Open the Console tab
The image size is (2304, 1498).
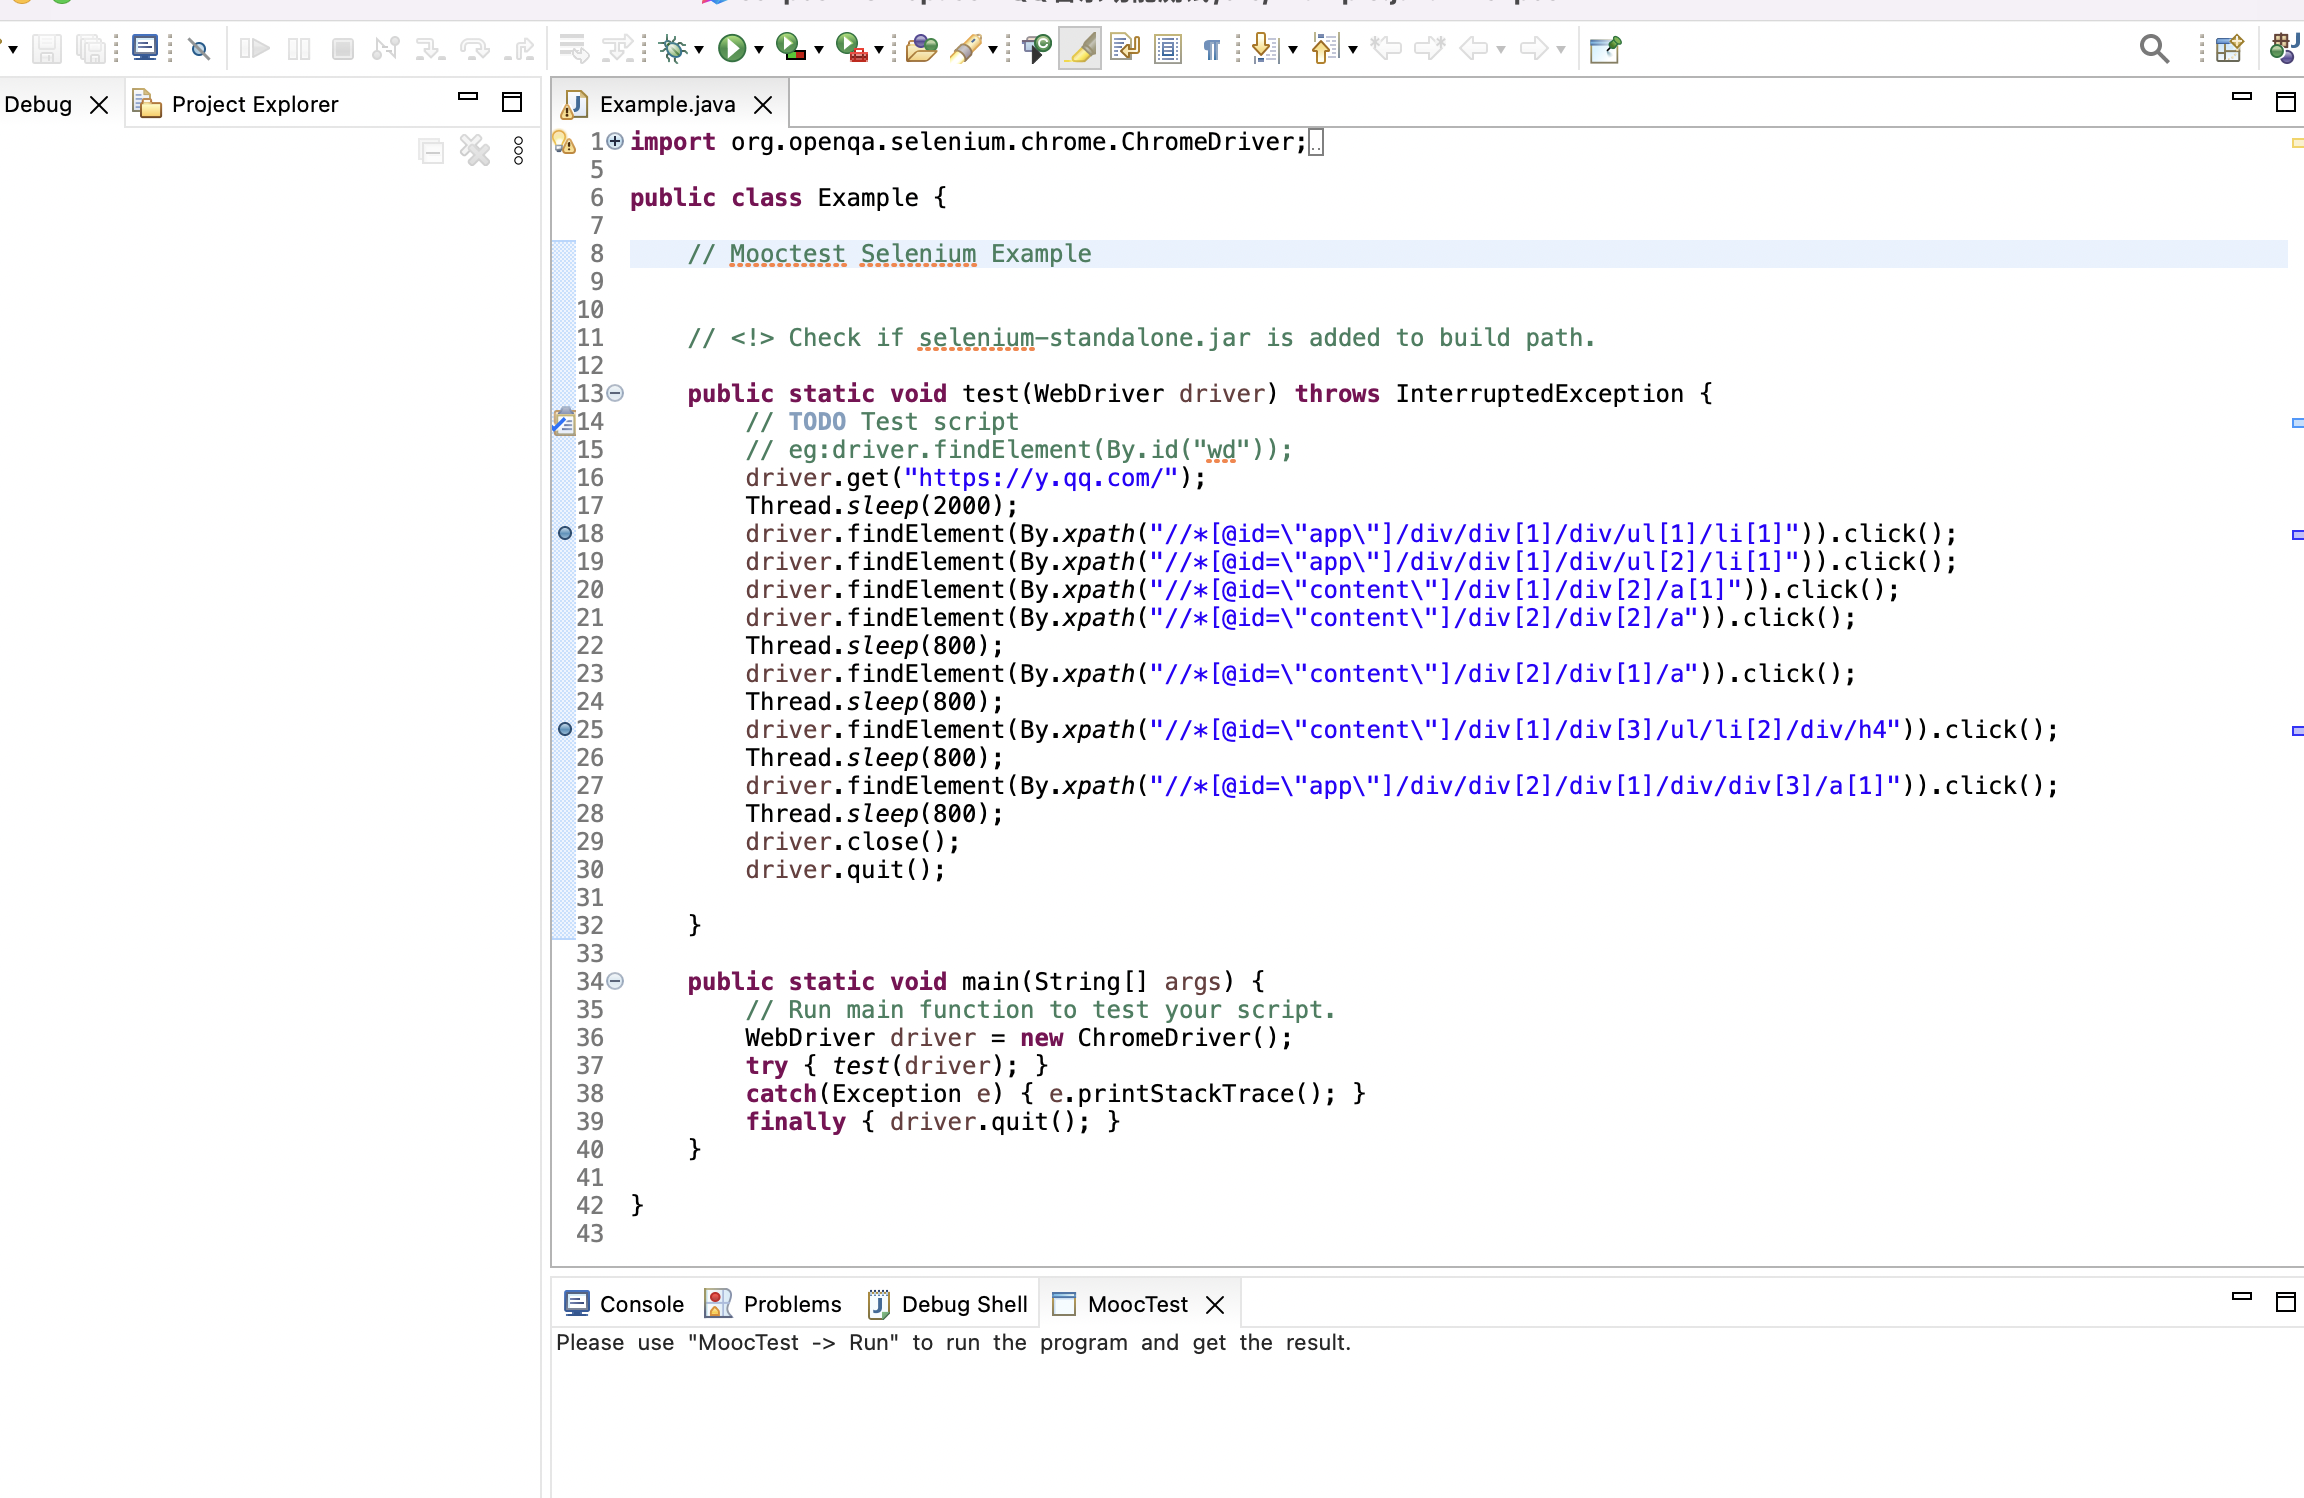click(624, 1304)
